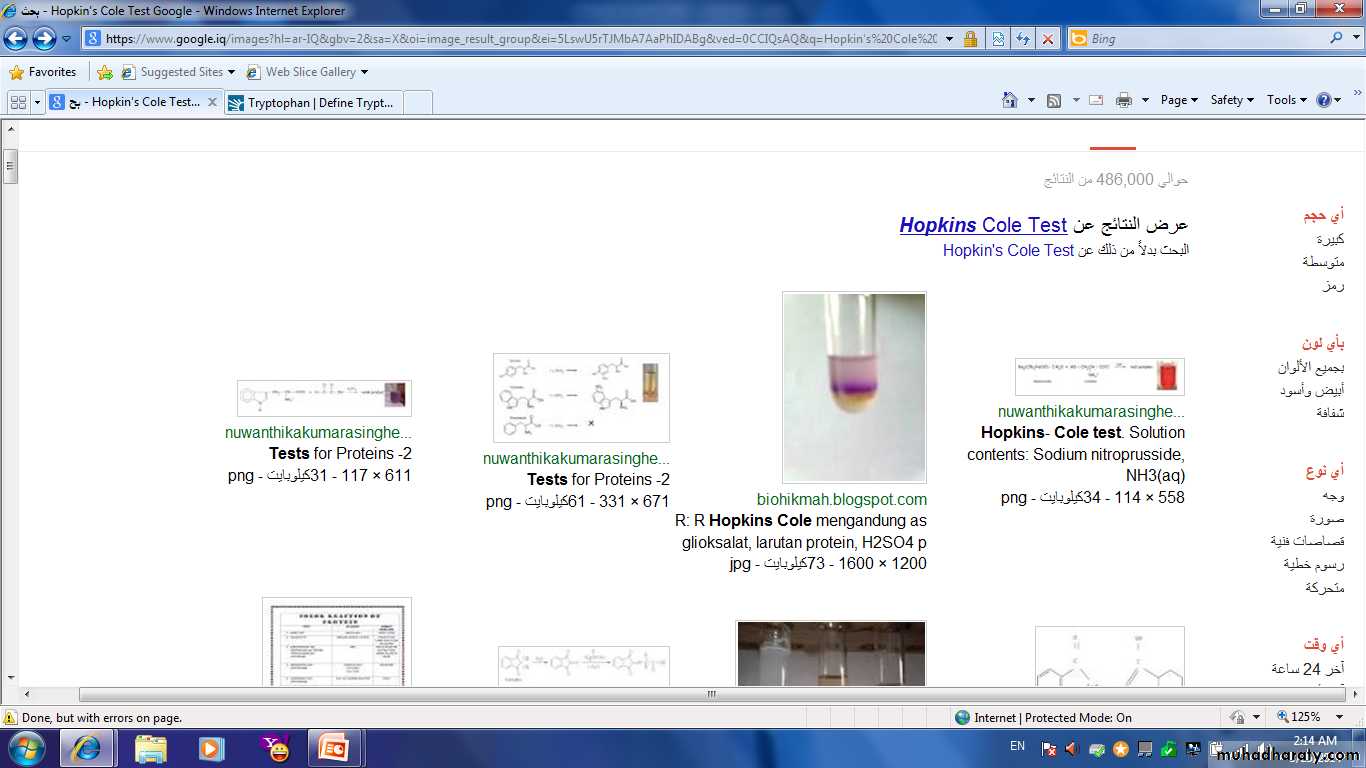Mute sound via taskbar speaker icon
Screen dimensions: 1366x768
1071,748
